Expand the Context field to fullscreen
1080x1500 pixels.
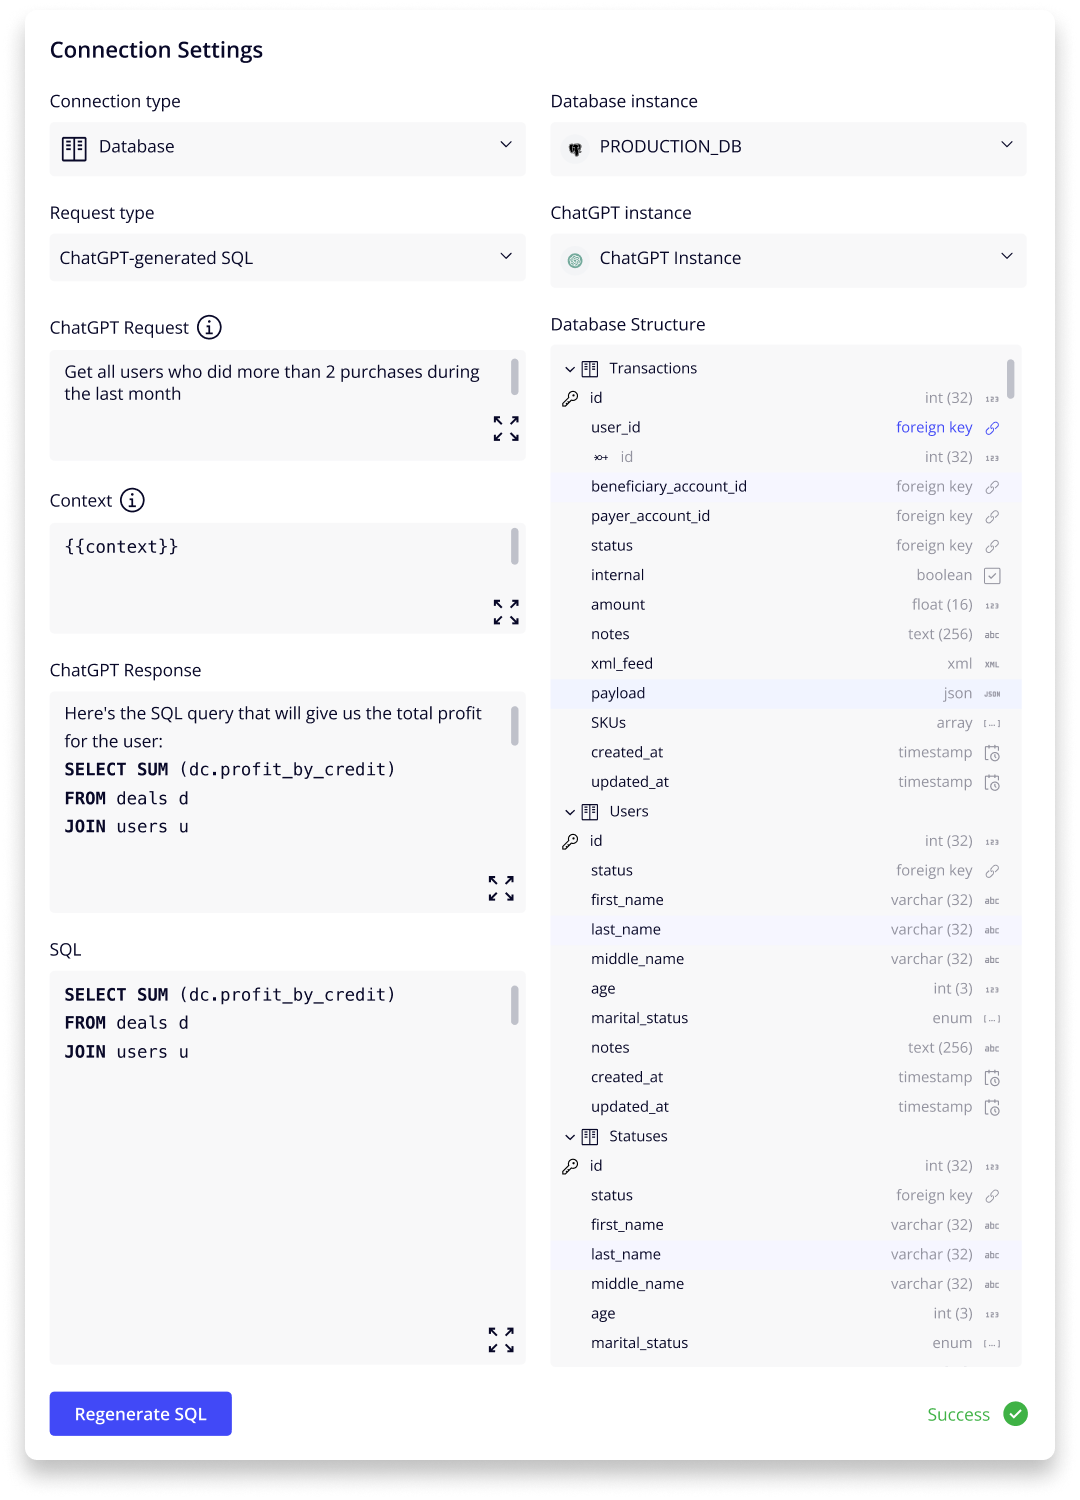pyautogui.click(x=506, y=612)
